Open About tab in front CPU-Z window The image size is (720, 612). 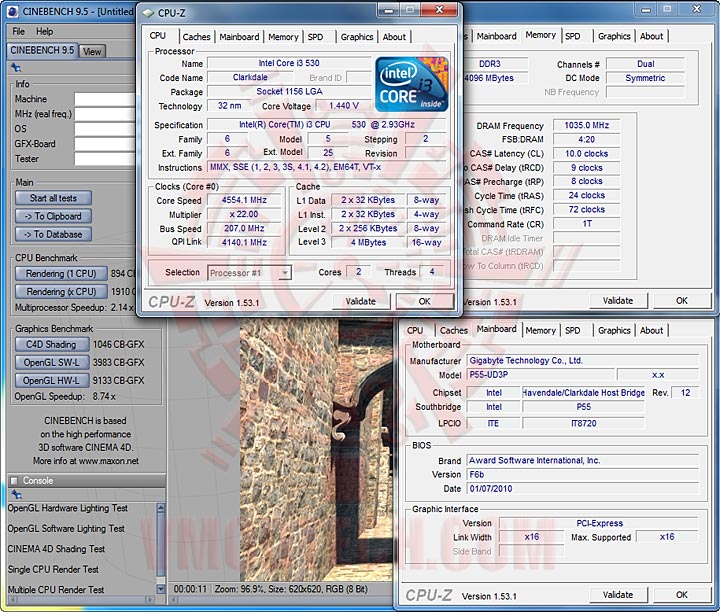pos(394,37)
